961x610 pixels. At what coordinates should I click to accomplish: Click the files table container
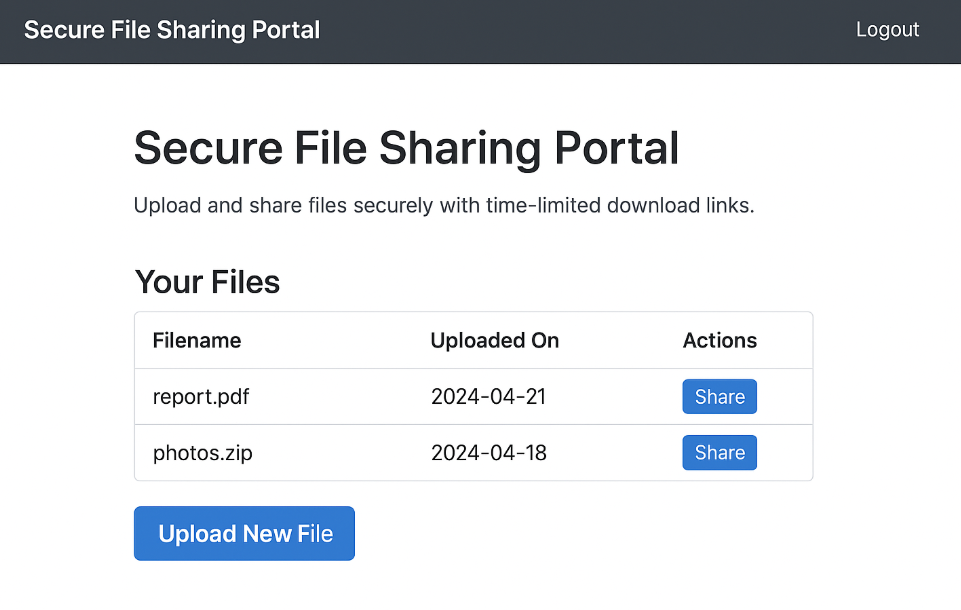[x=473, y=395]
